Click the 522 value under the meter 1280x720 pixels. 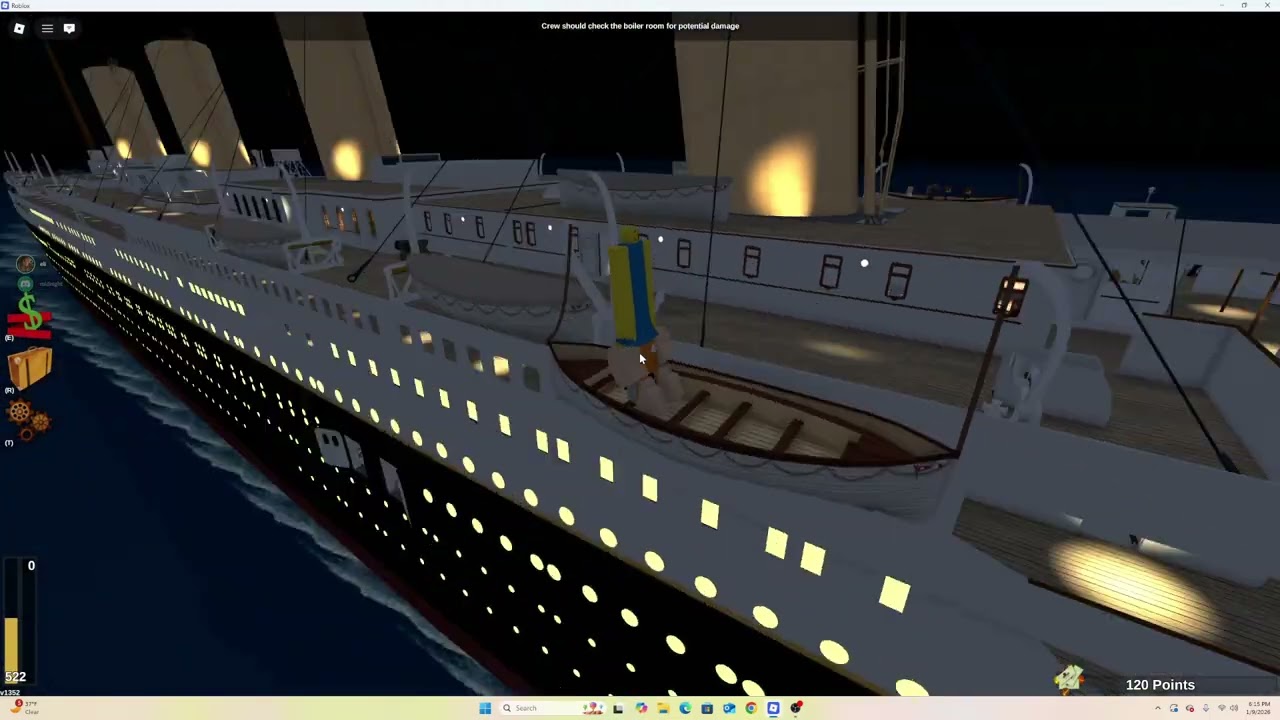15,677
